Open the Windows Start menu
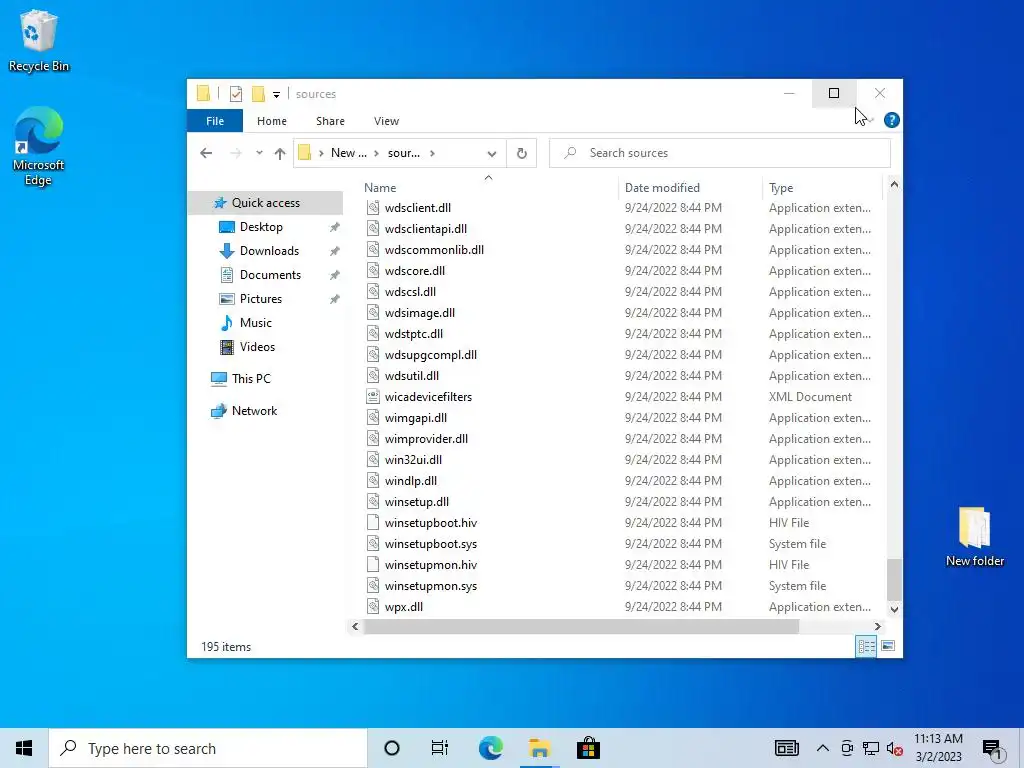 point(24,748)
